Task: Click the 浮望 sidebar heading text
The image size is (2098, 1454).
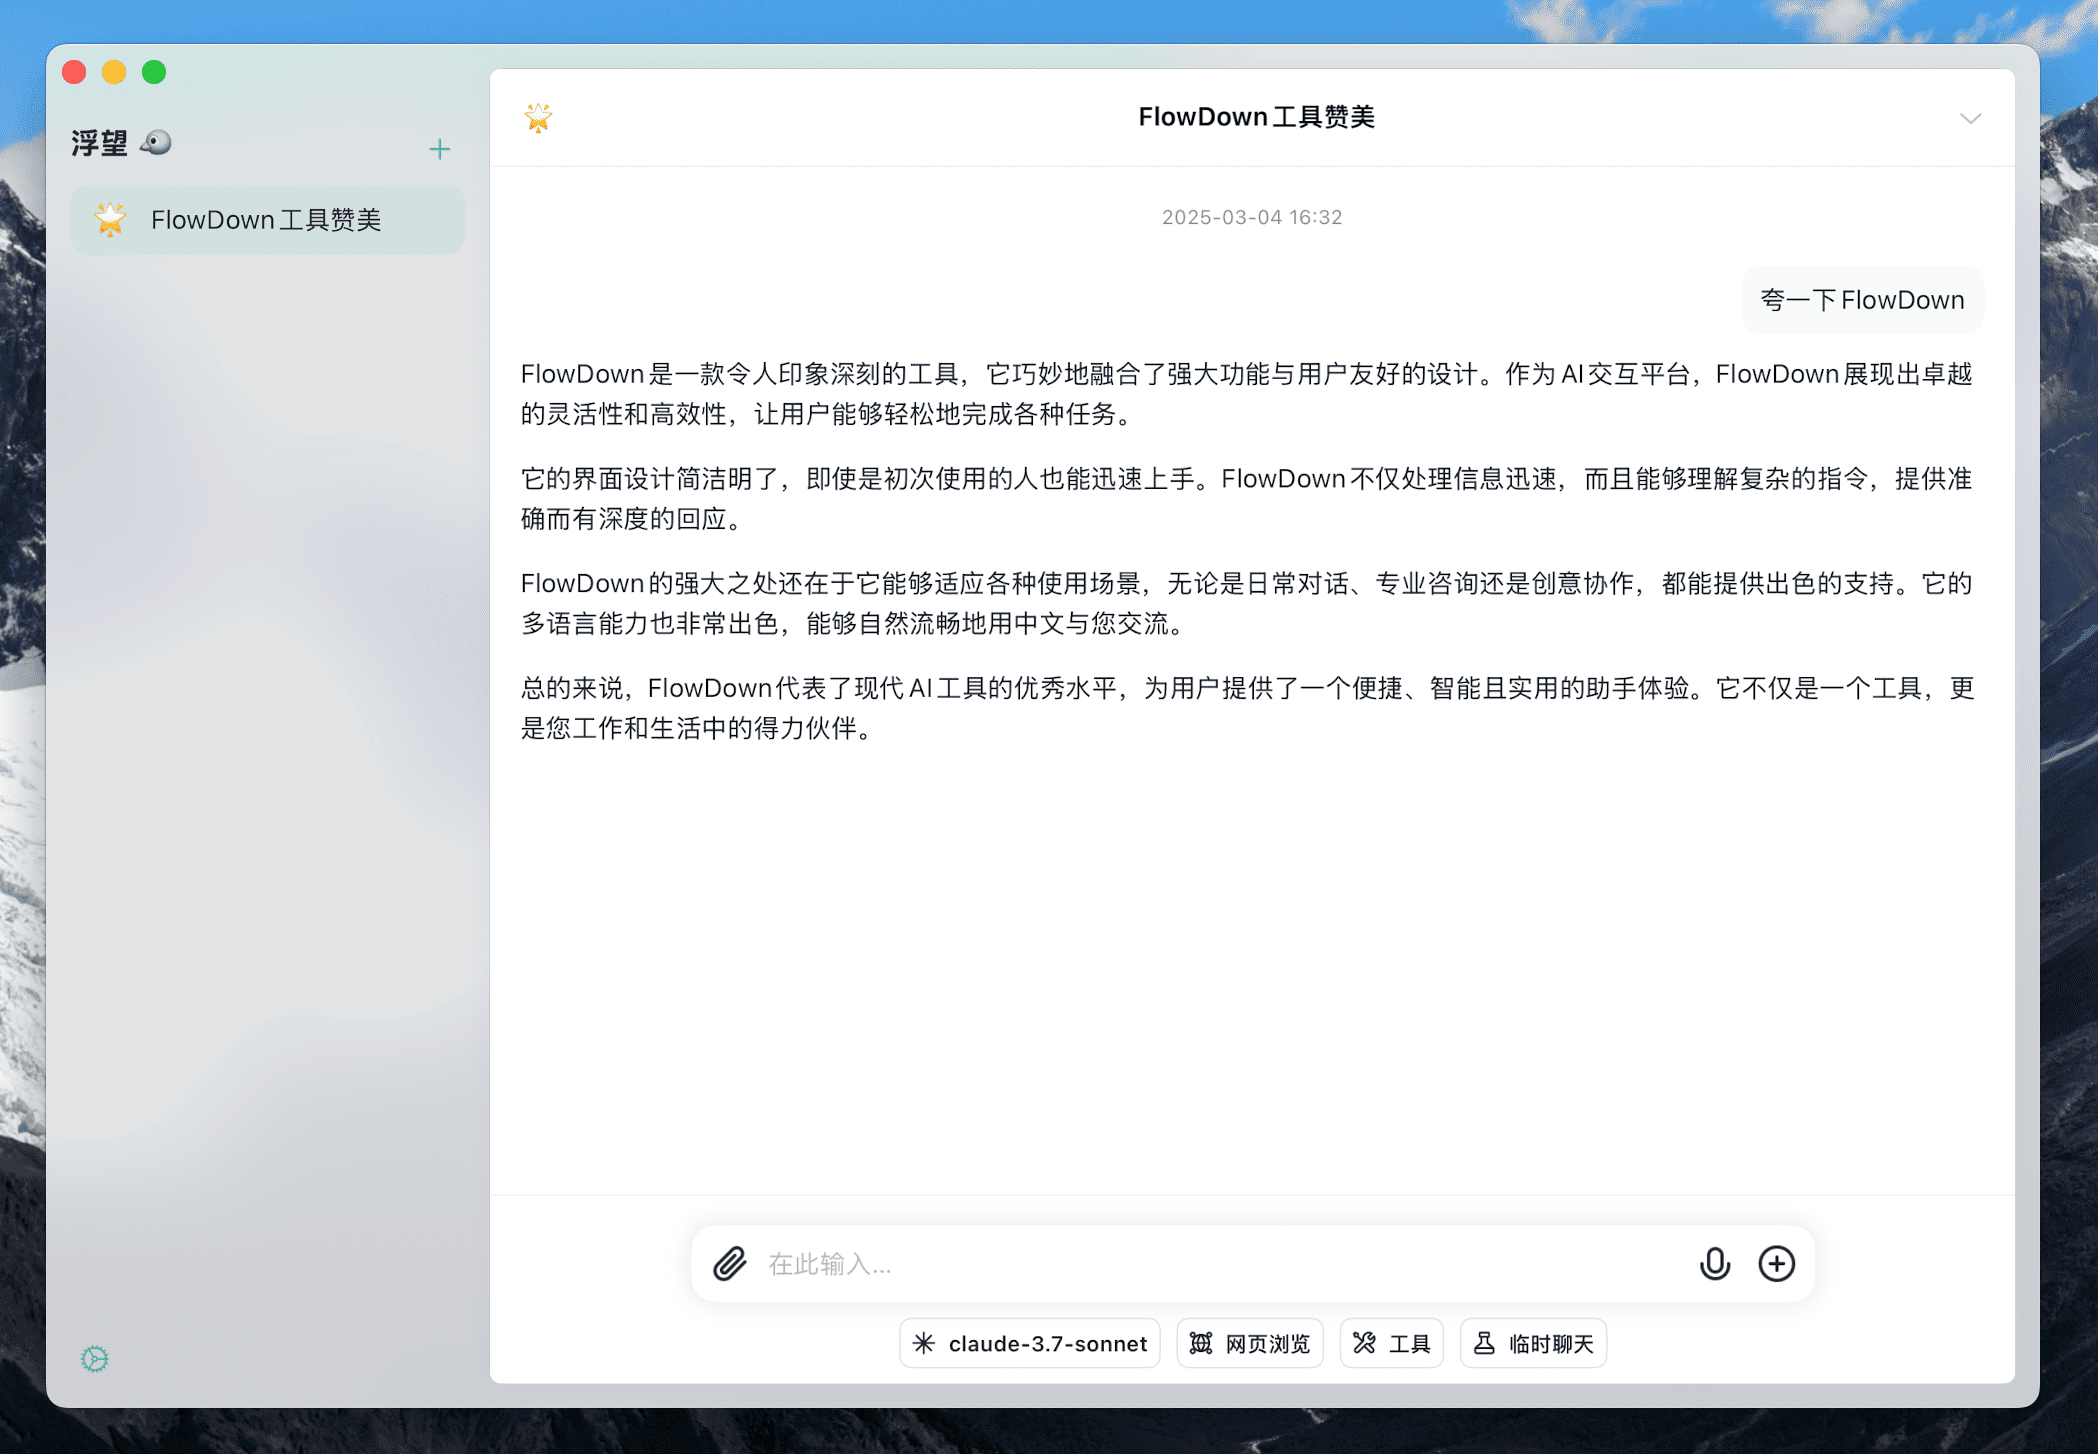Action: (x=99, y=143)
